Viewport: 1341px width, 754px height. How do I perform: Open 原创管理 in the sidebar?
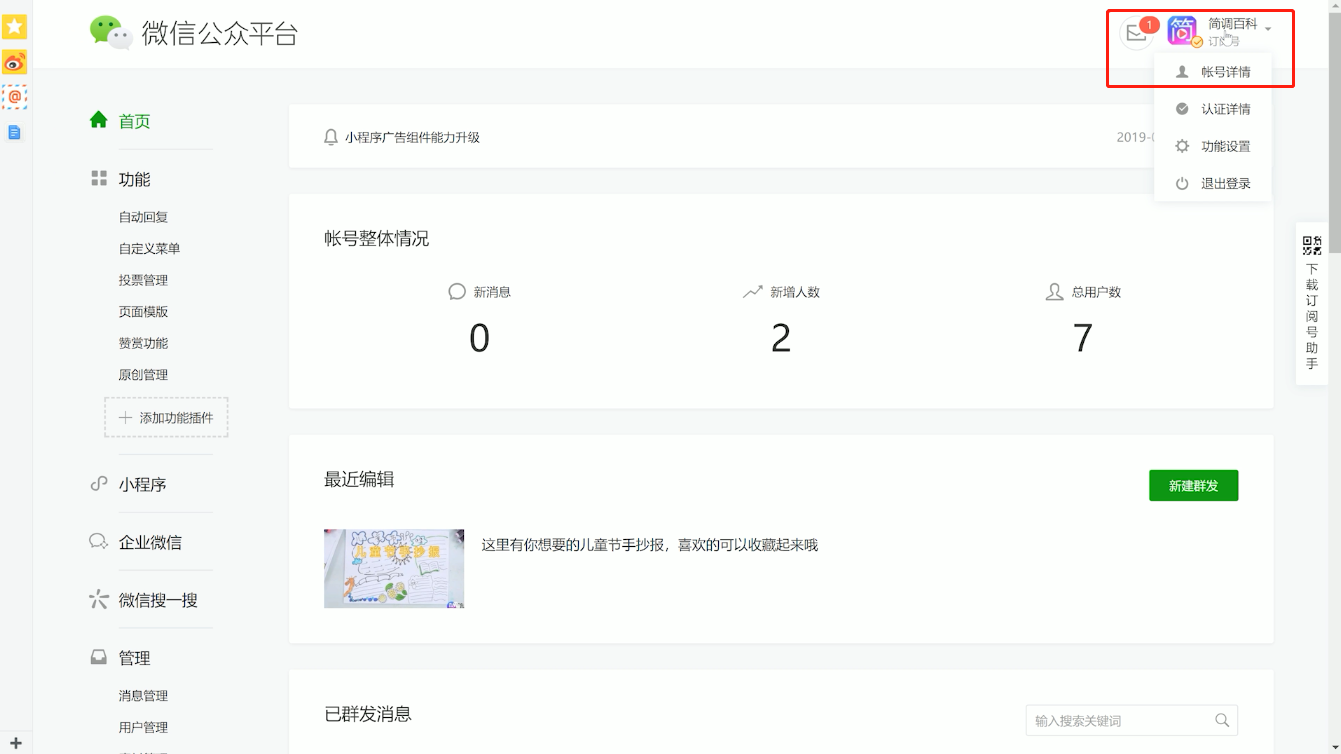143,375
